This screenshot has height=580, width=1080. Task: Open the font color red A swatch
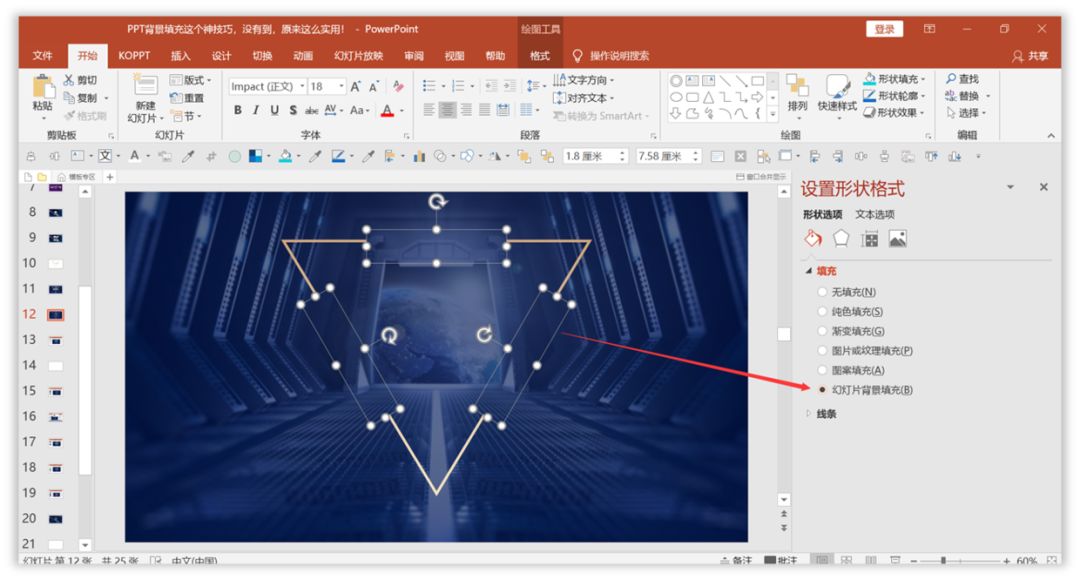387,110
